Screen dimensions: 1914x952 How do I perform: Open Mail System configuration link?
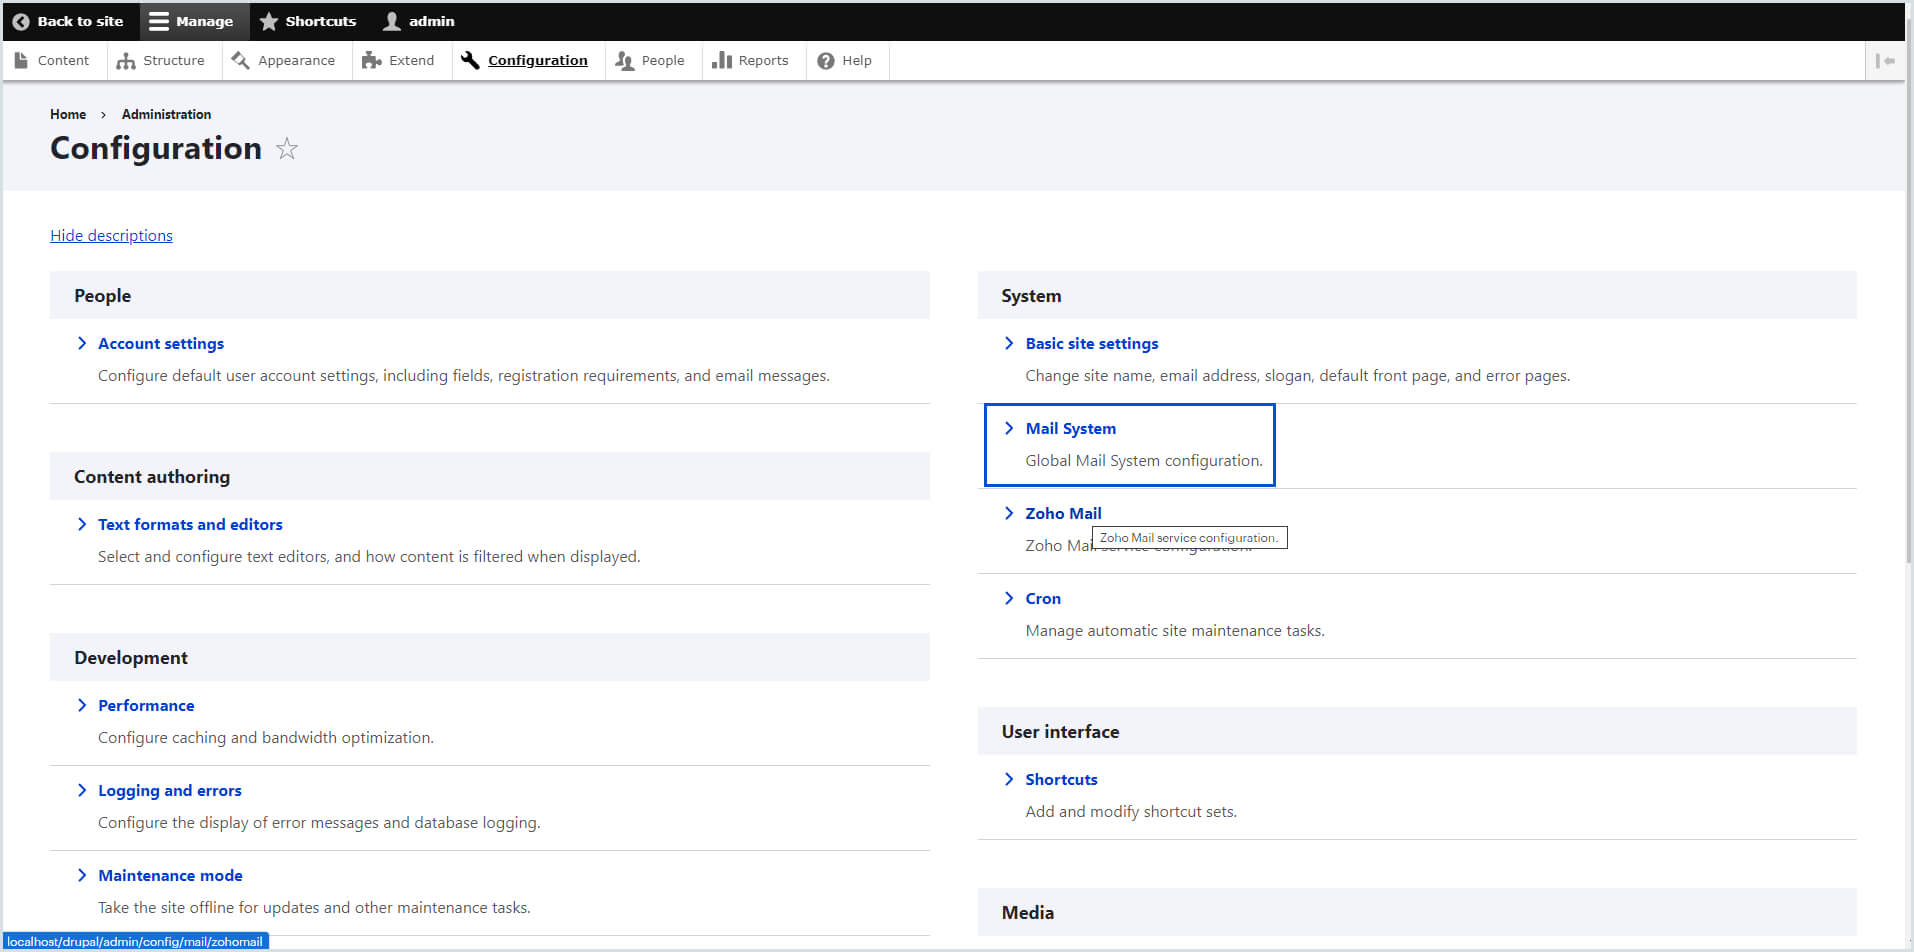pyautogui.click(x=1070, y=429)
